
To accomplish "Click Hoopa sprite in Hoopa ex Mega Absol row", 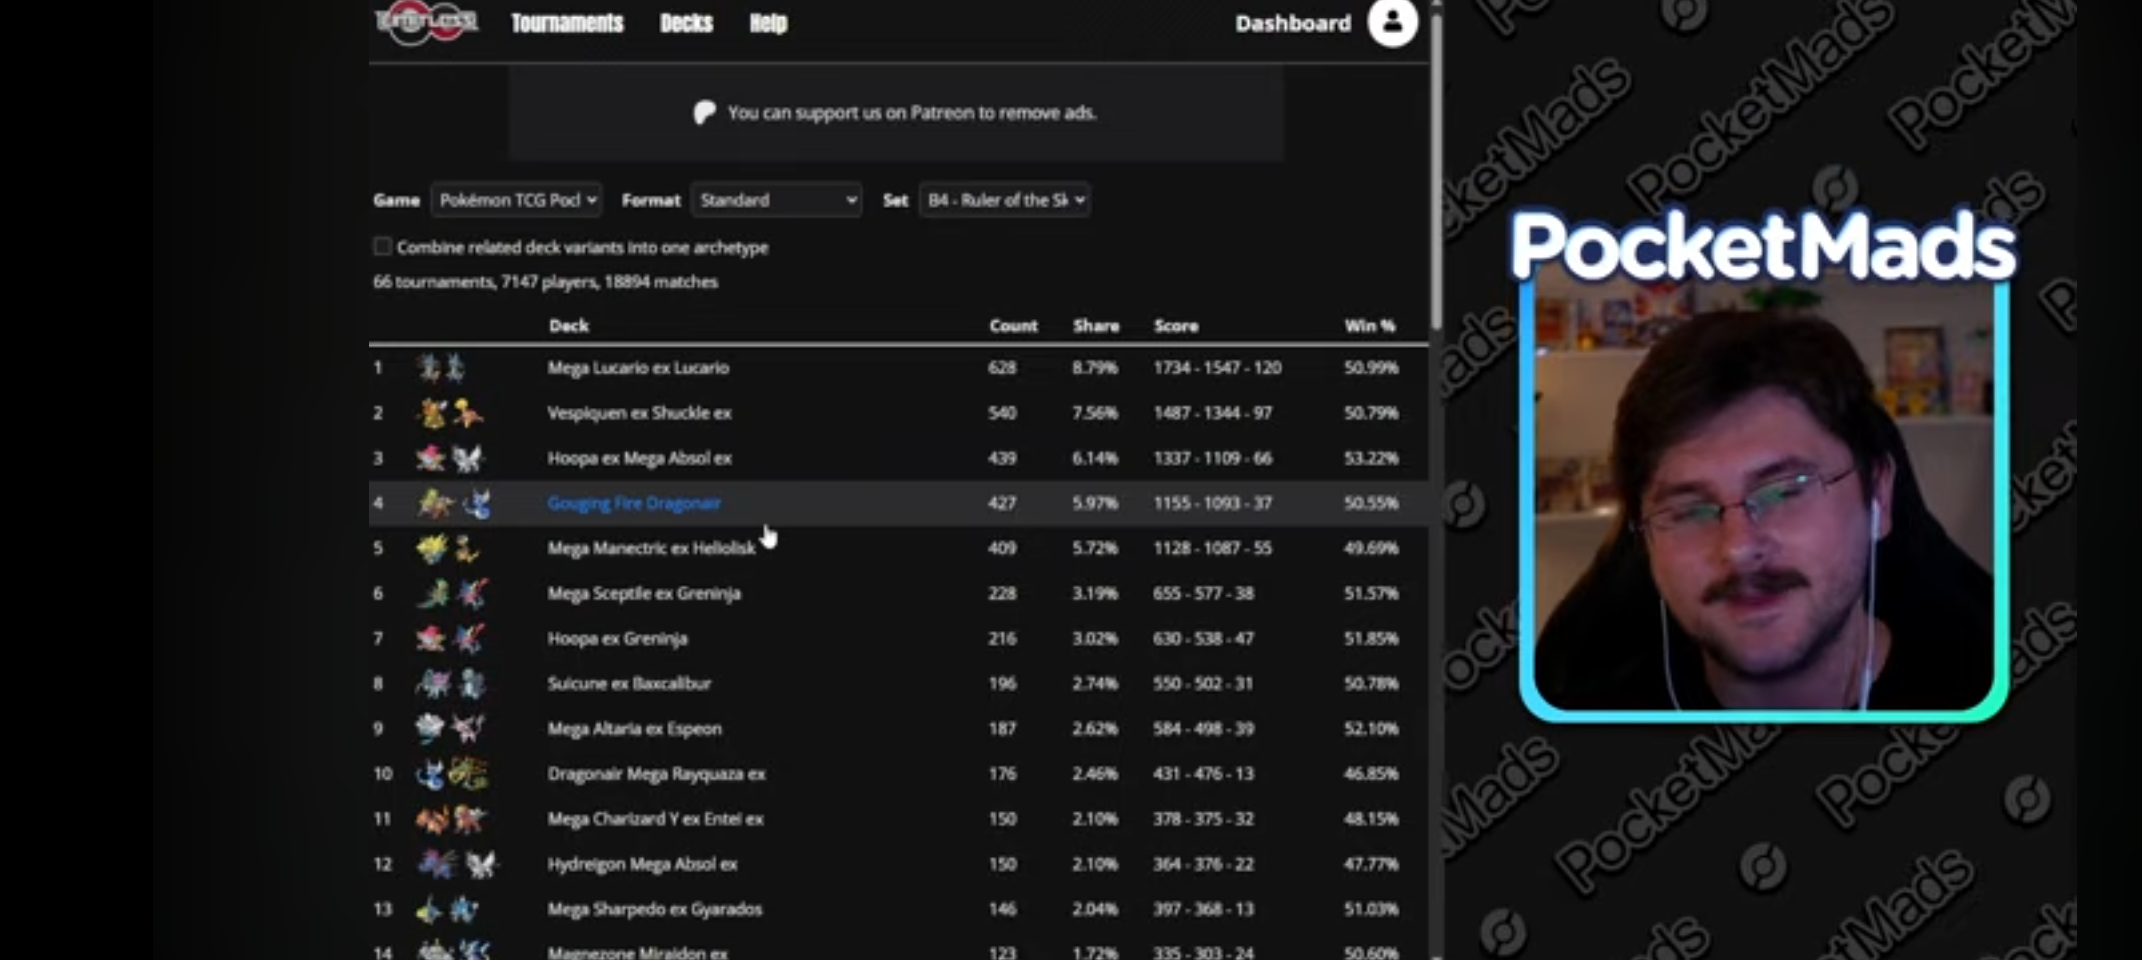I will pos(431,458).
